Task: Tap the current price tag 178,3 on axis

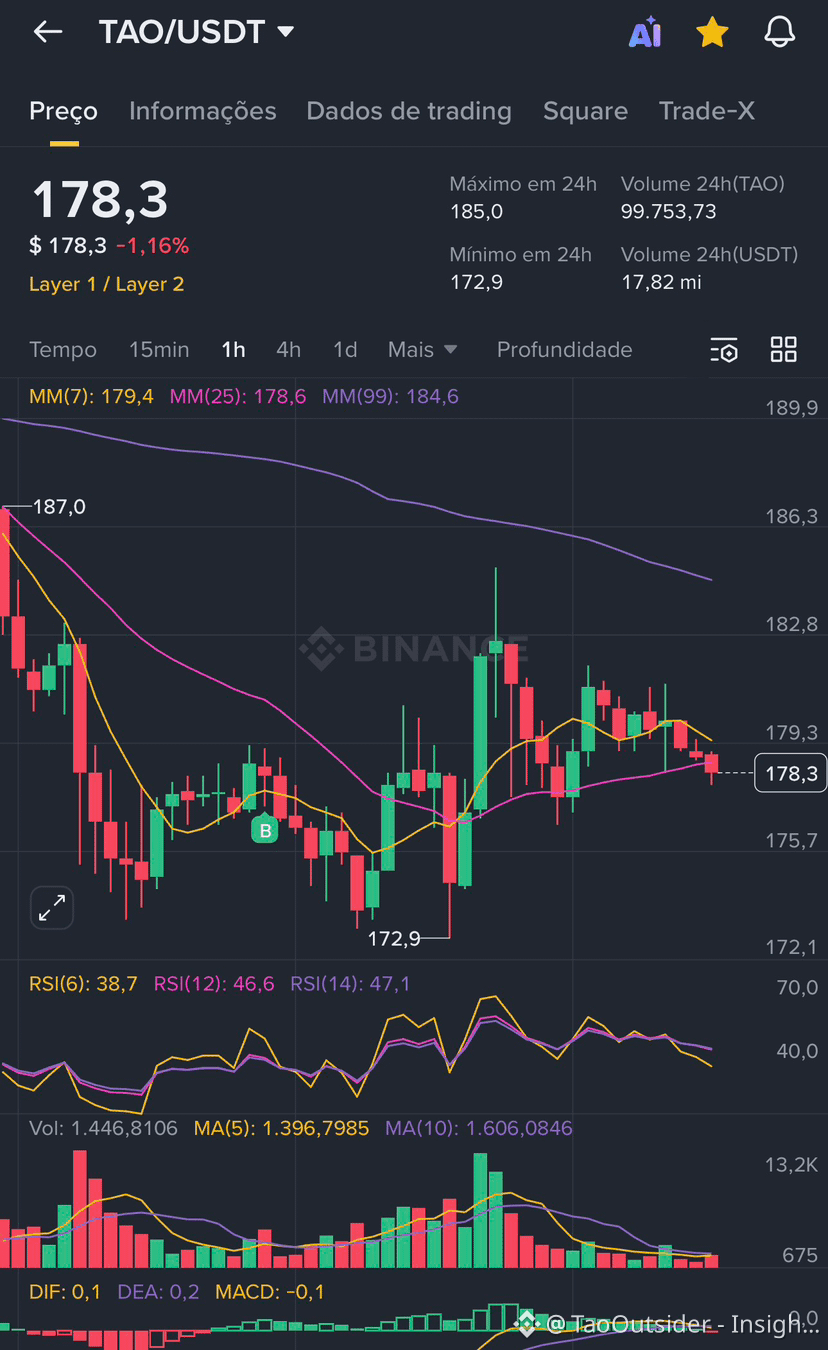Action: click(x=790, y=773)
